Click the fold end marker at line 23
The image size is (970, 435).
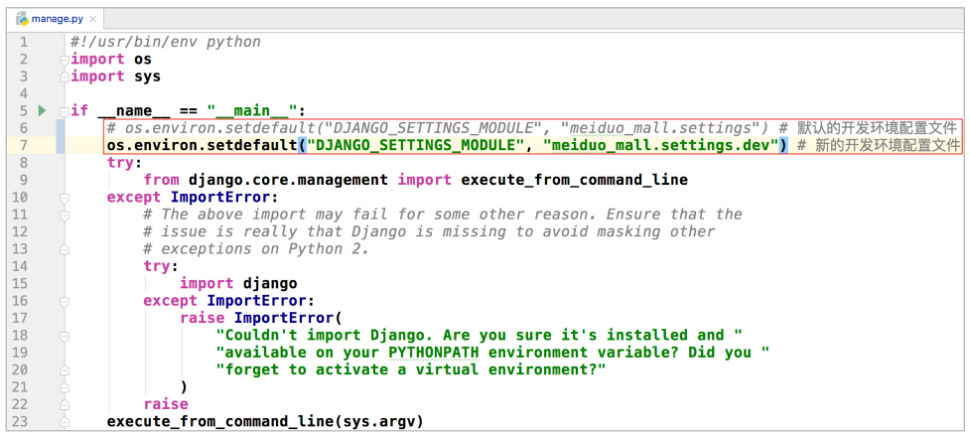(x=64, y=423)
